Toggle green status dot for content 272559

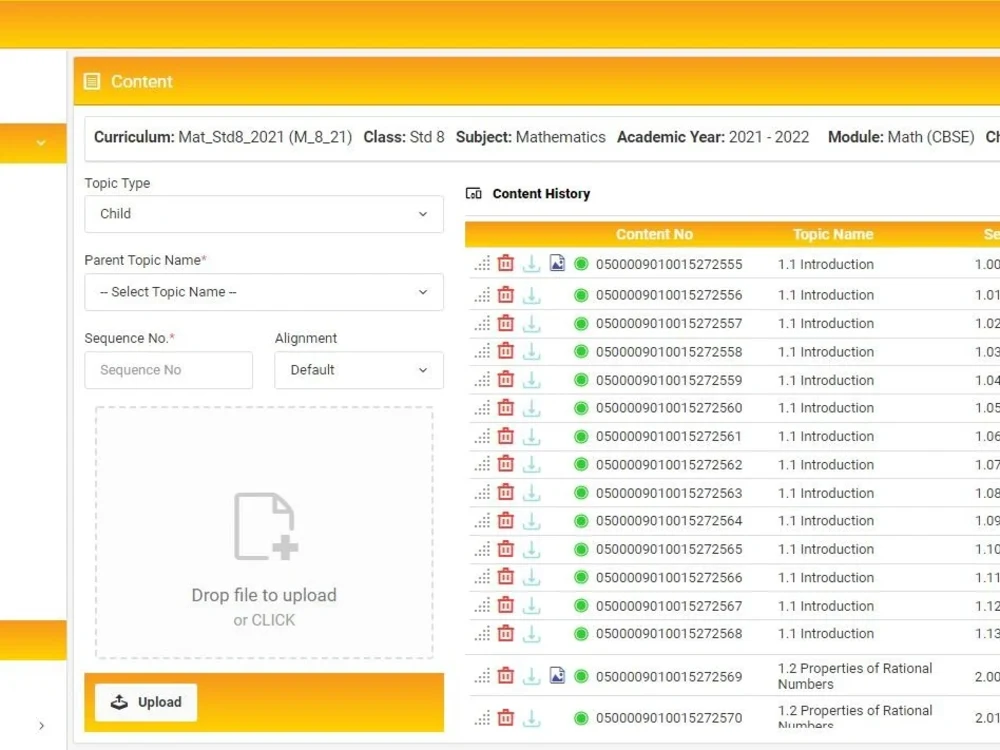(581, 380)
